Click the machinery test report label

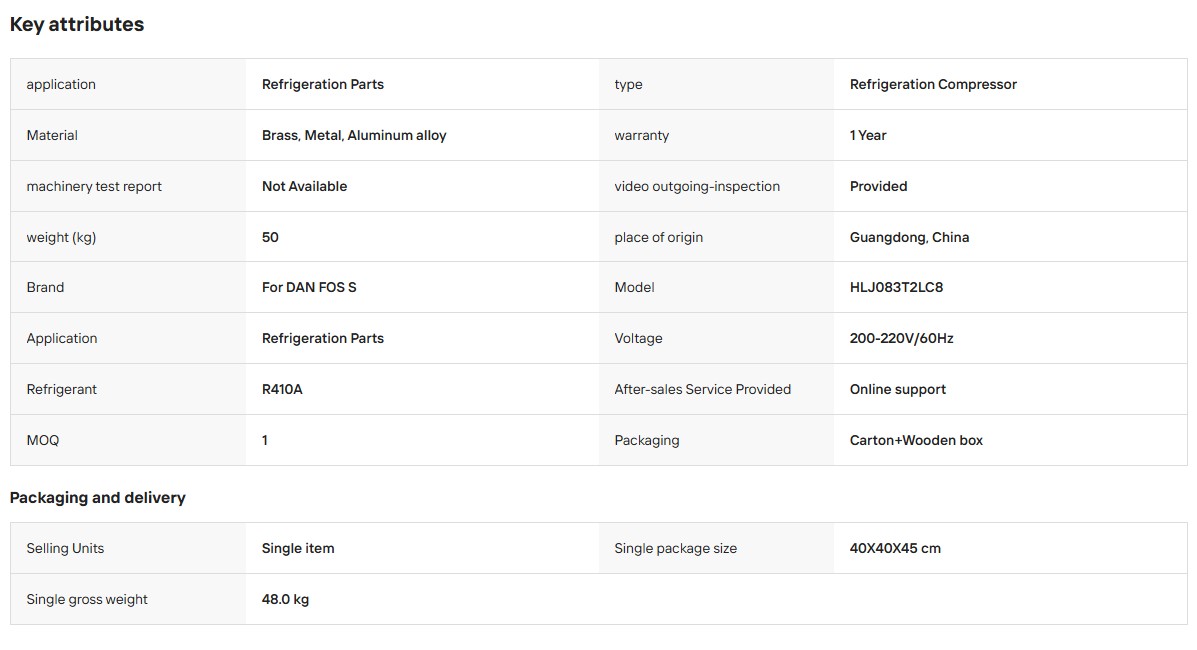point(94,186)
